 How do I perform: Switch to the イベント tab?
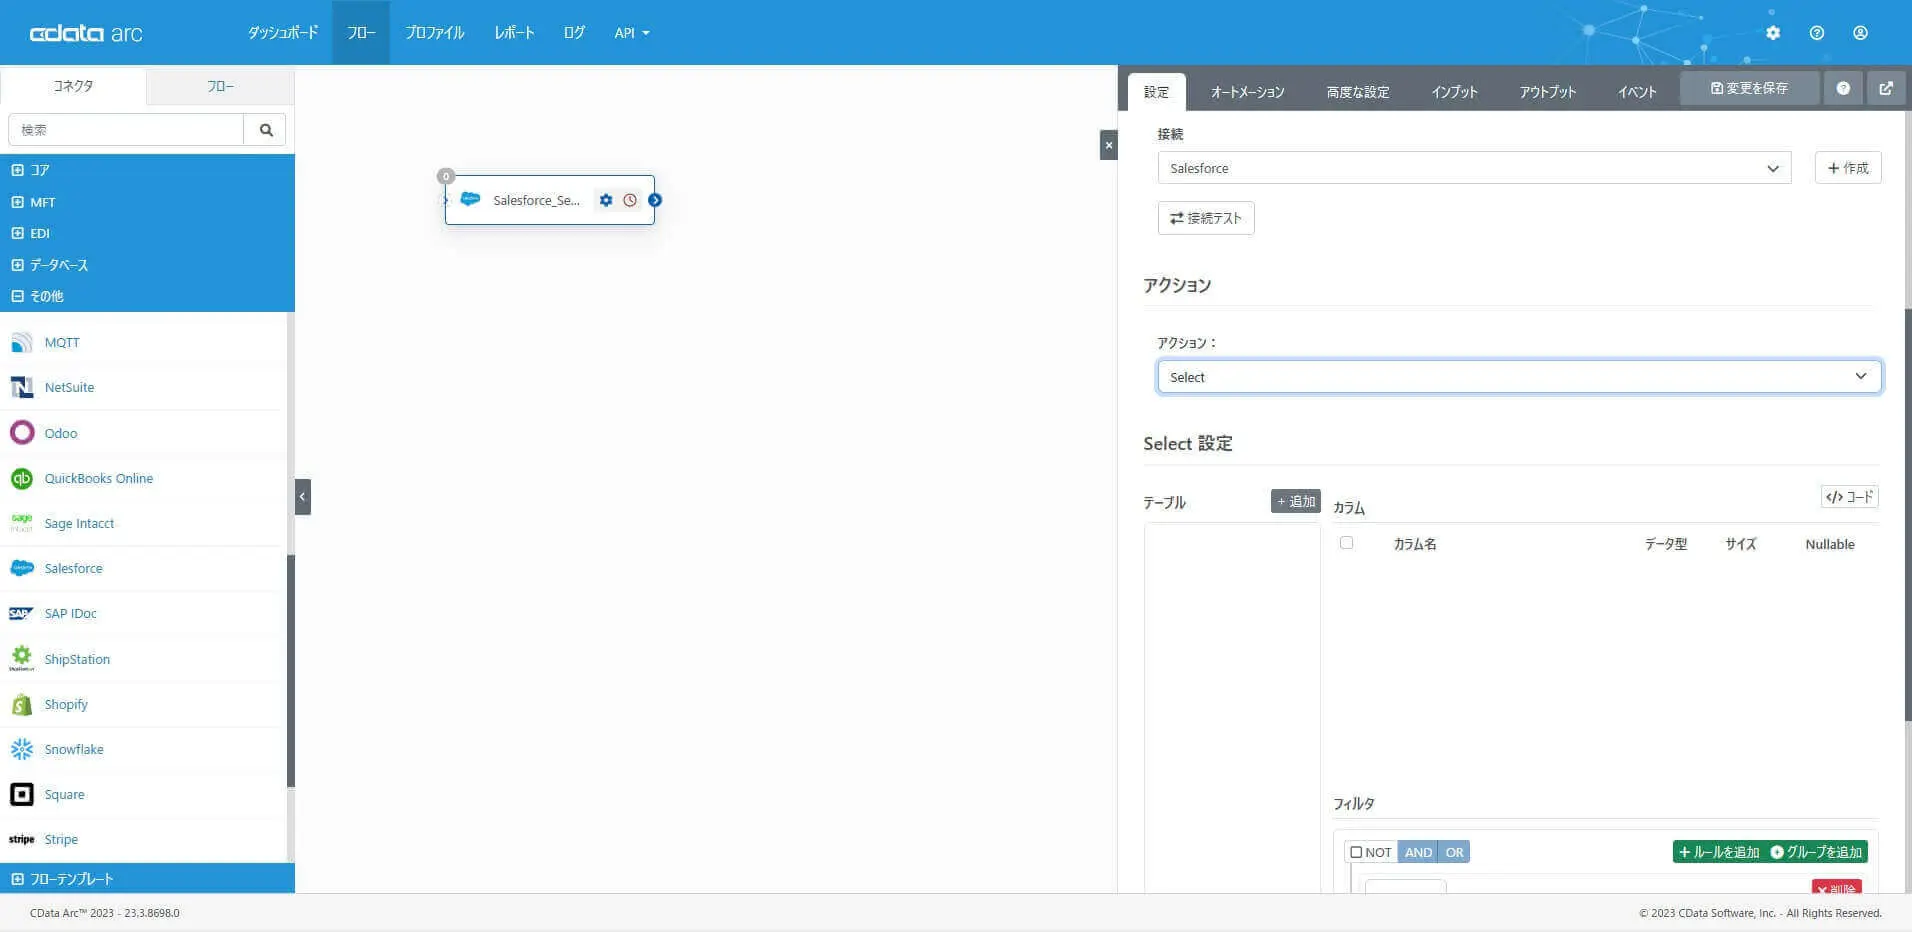[x=1637, y=92]
